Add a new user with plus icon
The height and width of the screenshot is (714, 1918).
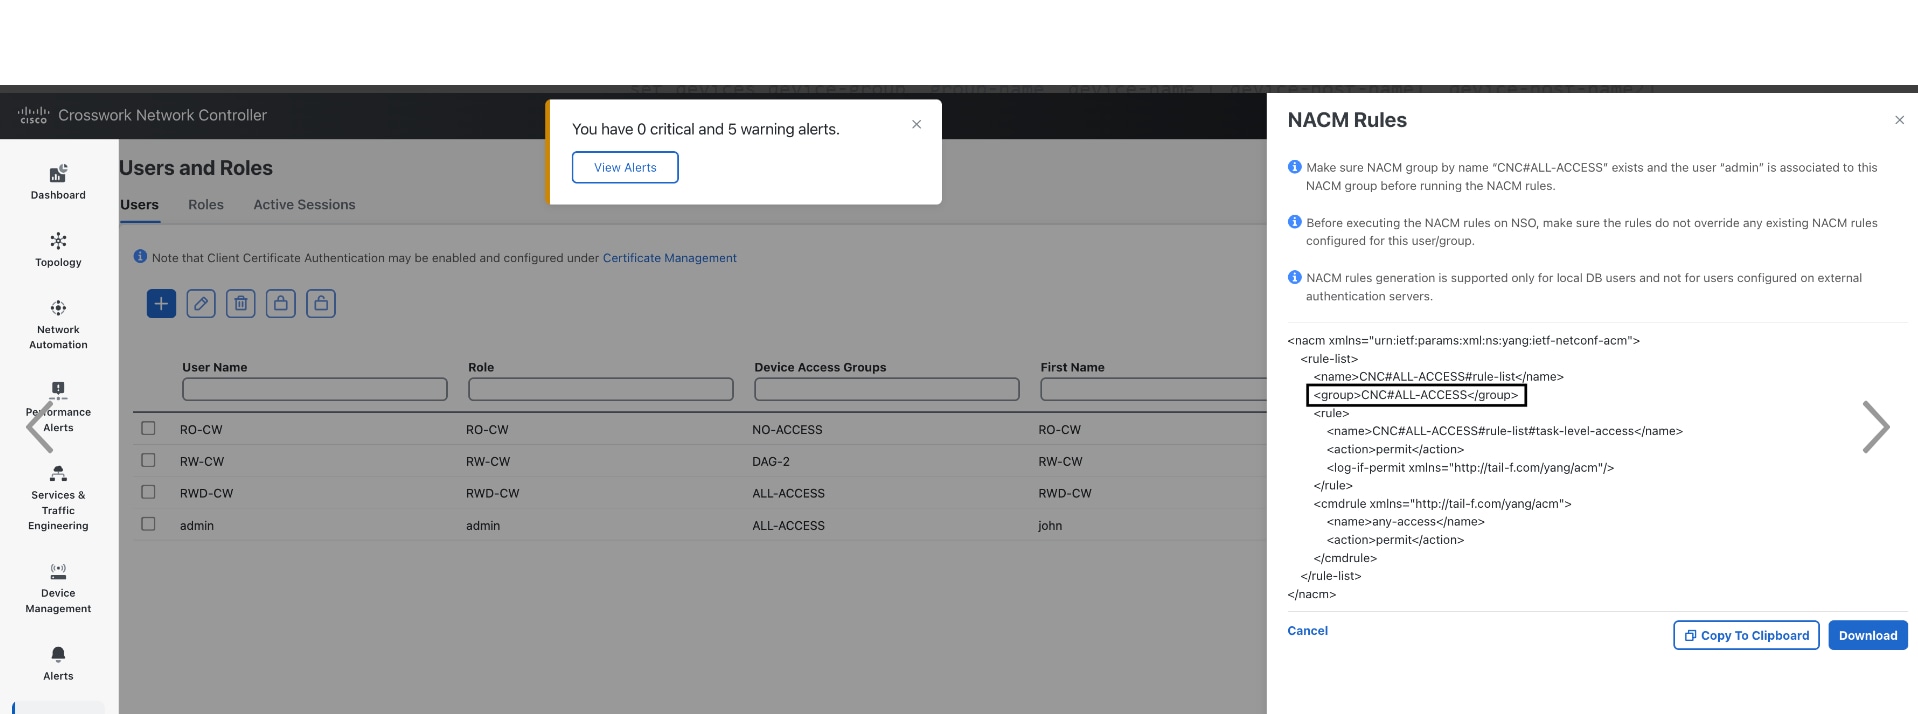pos(161,303)
